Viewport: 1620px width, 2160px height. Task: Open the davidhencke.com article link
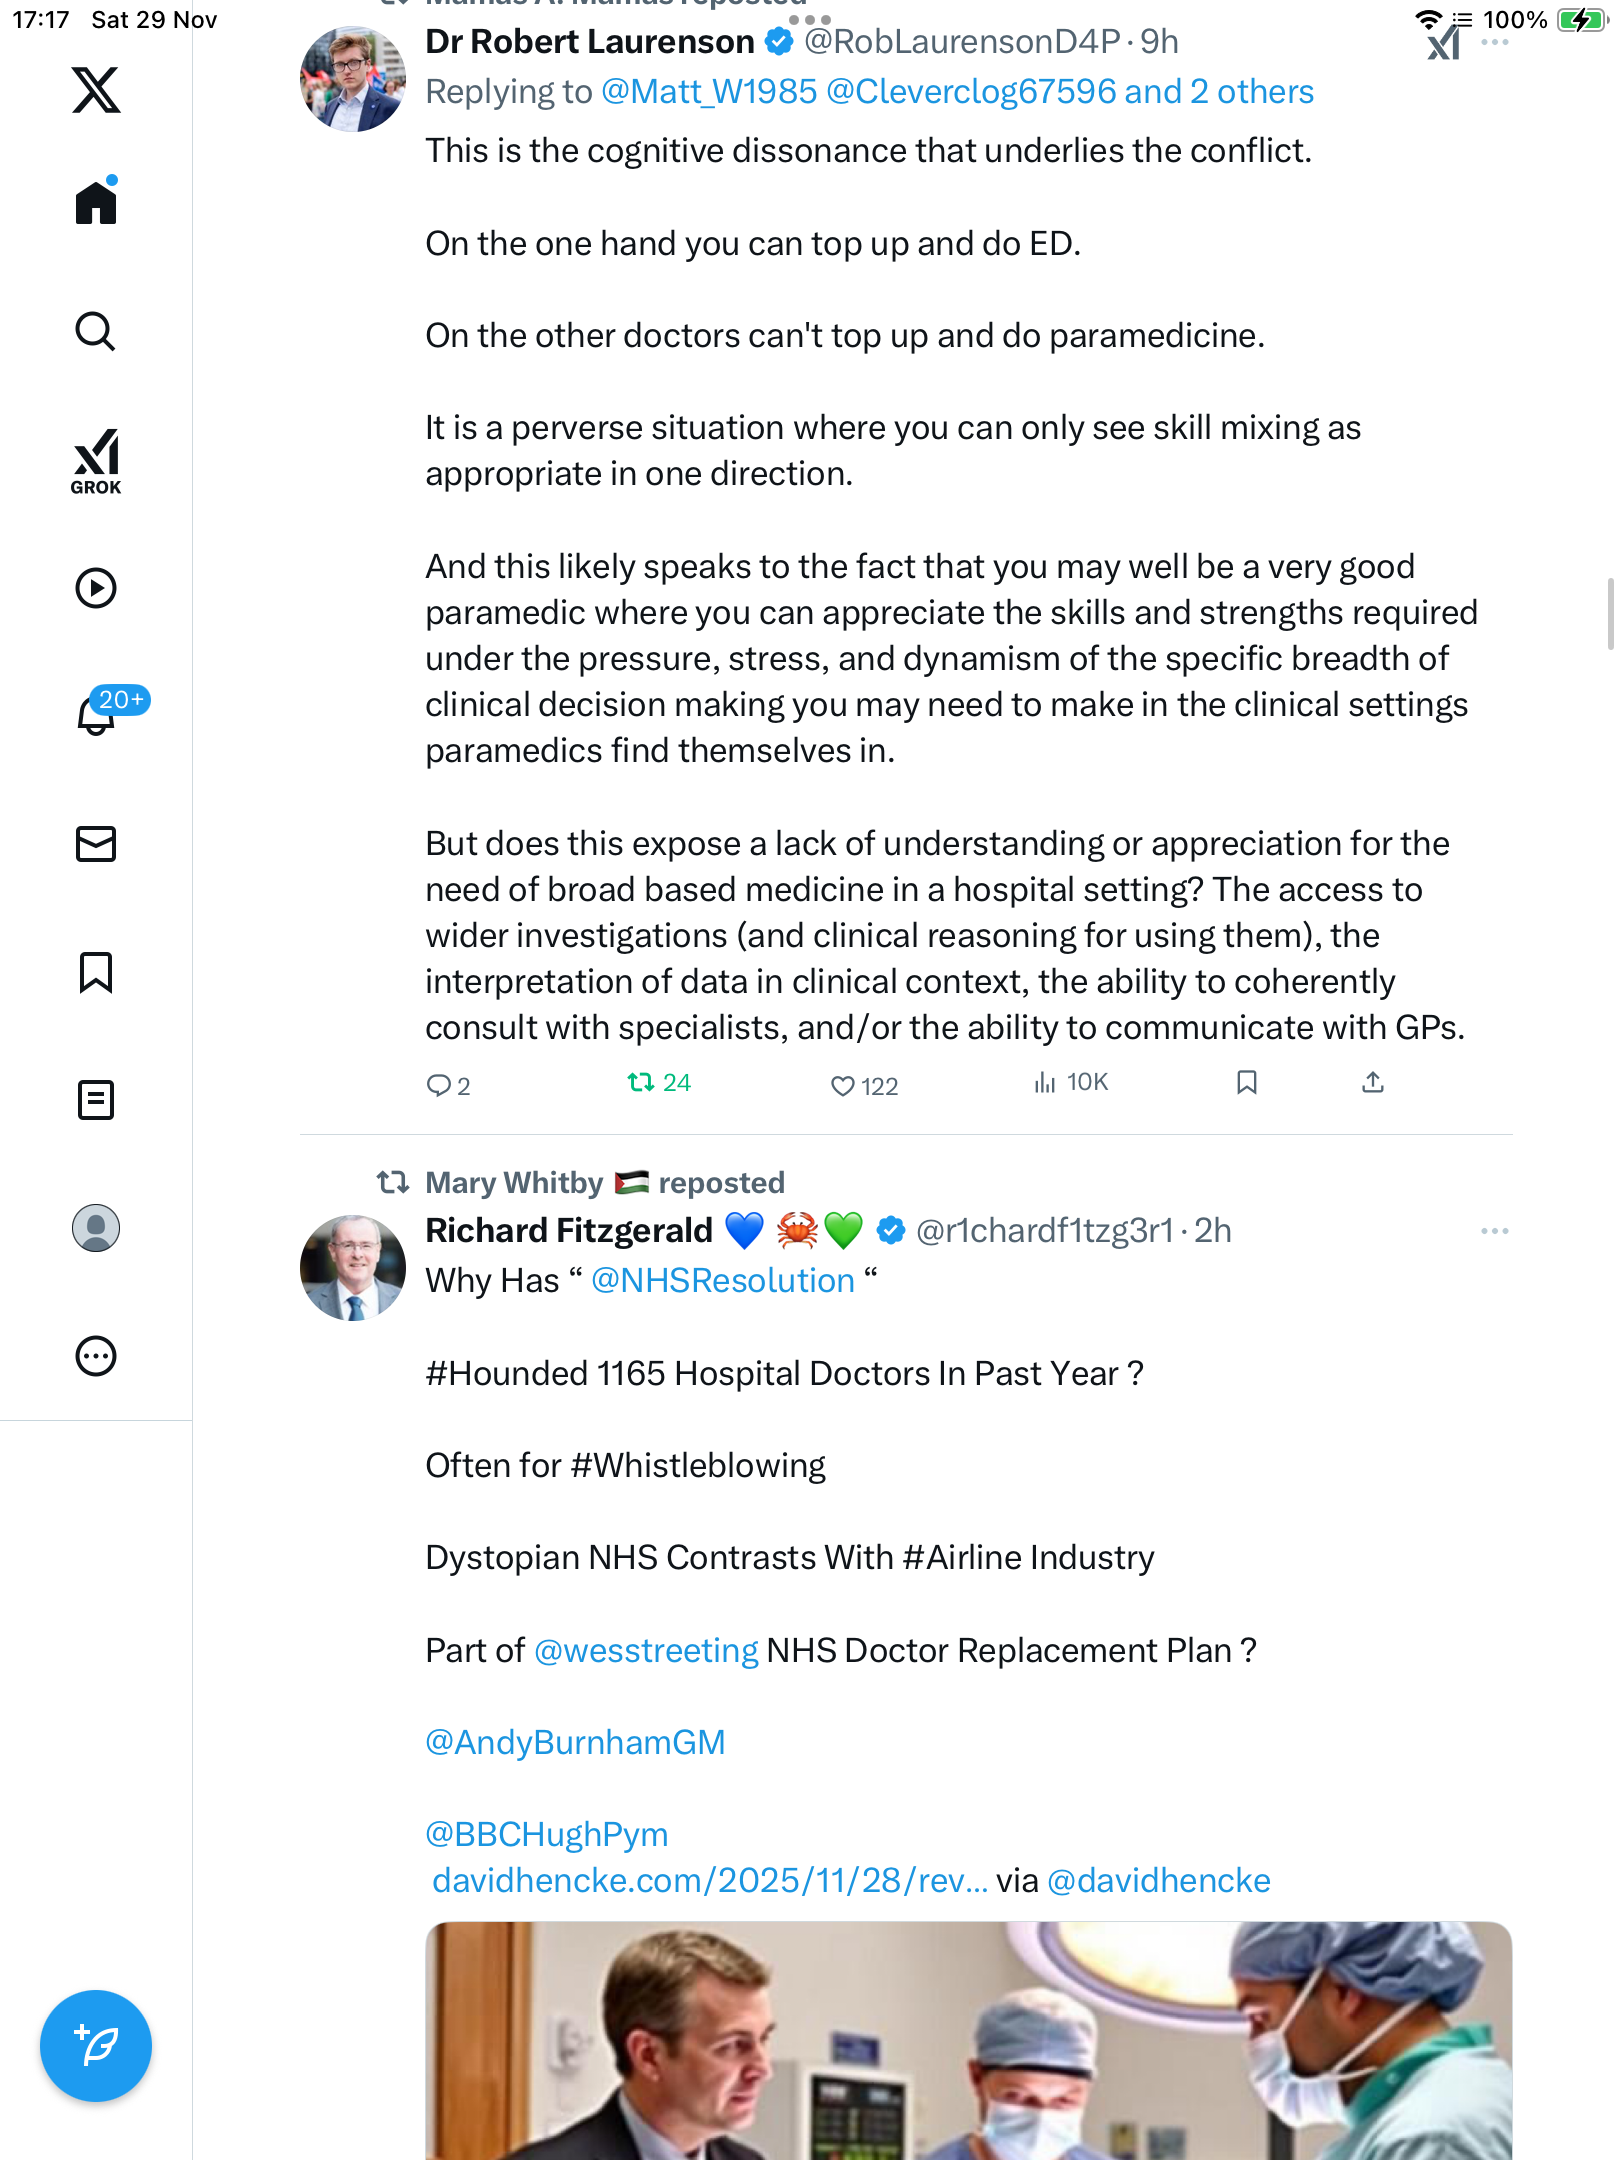point(709,1881)
